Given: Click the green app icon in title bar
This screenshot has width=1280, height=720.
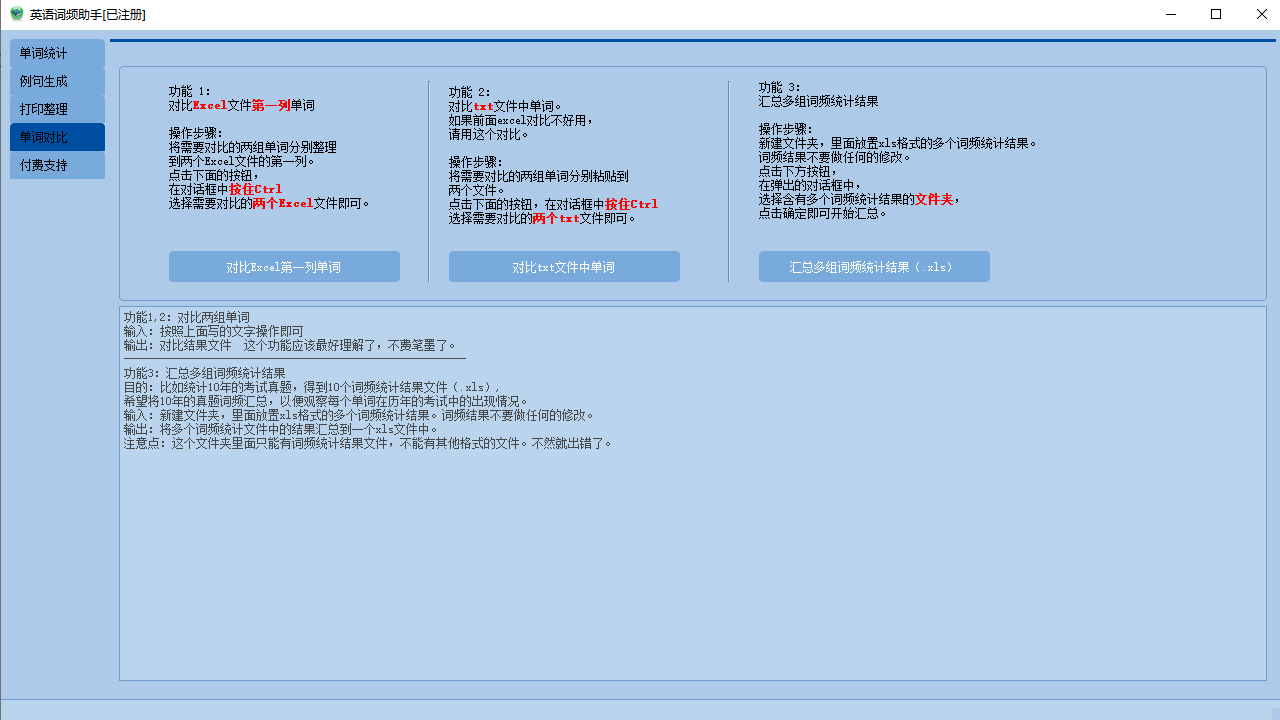Looking at the screenshot, I should (x=14, y=15).
